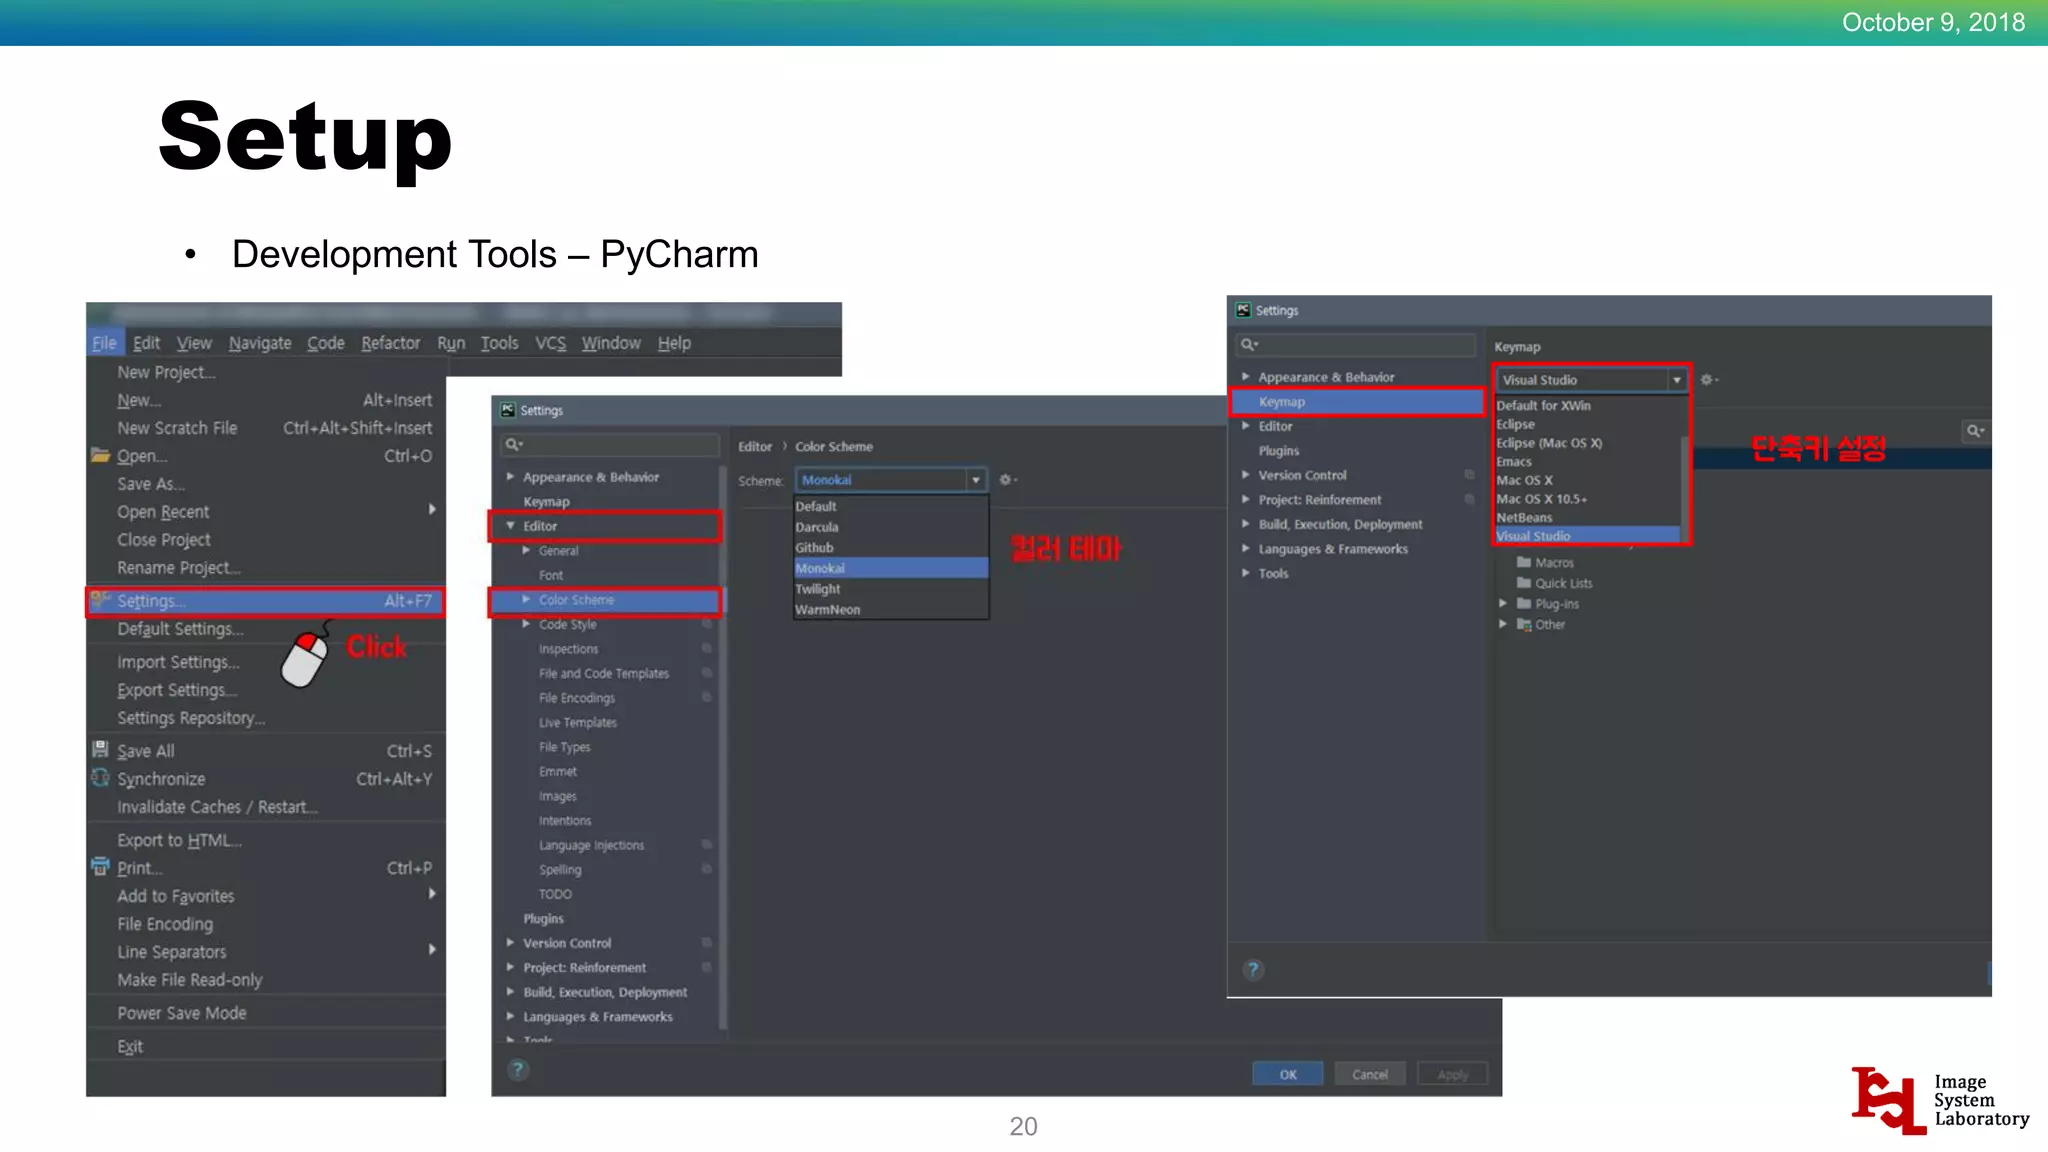Click the keymap search magnifier icon

click(1975, 431)
